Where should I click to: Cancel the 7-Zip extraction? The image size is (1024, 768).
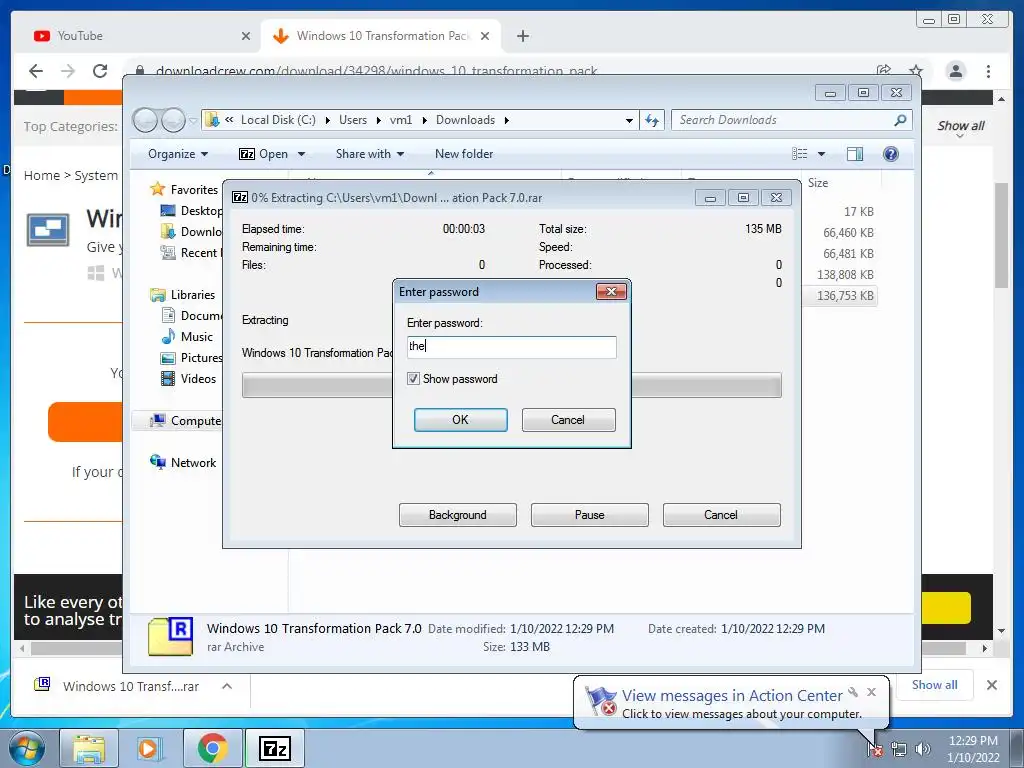click(x=721, y=515)
